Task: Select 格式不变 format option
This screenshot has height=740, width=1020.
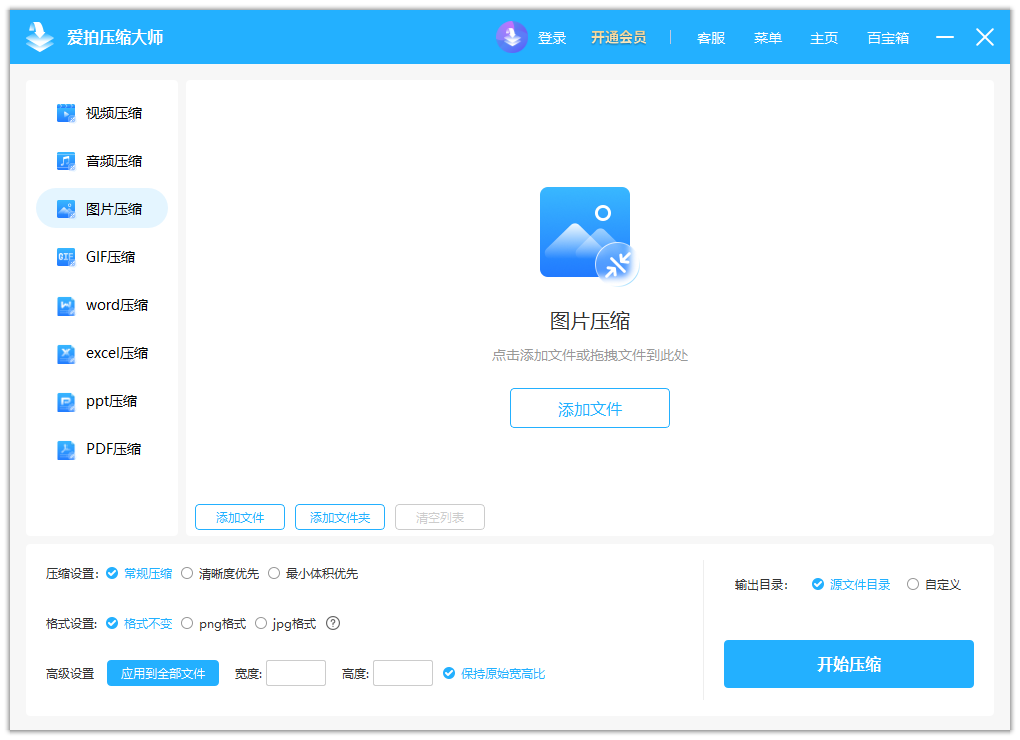Action: coord(139,623)
